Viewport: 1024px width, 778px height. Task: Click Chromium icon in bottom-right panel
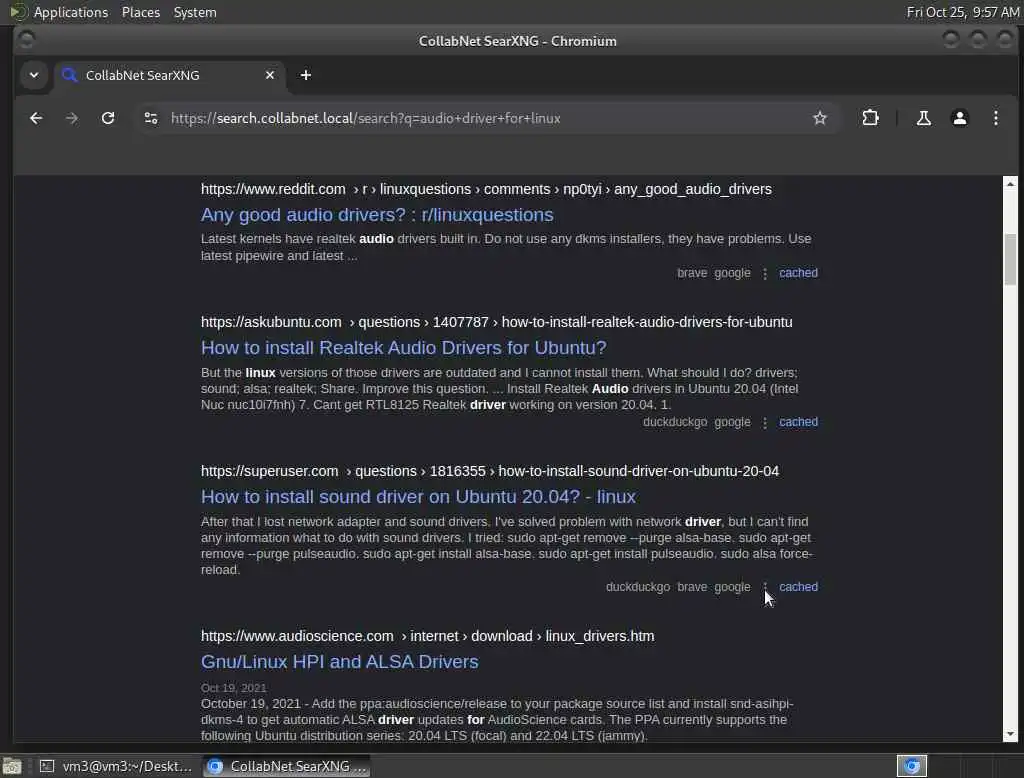pos(912,766)
